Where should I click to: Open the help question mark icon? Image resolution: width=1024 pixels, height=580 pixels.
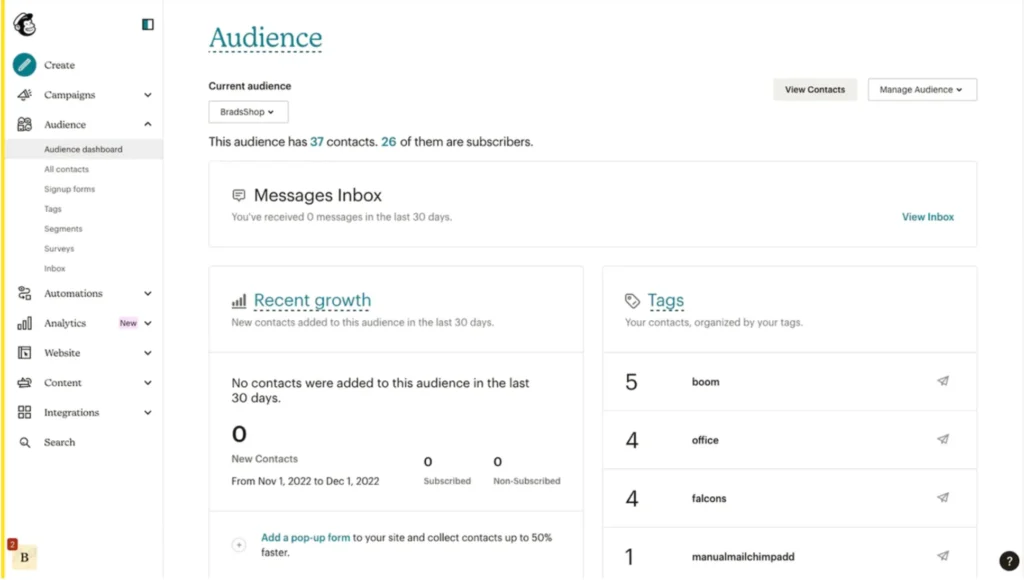pos(1008,561)
